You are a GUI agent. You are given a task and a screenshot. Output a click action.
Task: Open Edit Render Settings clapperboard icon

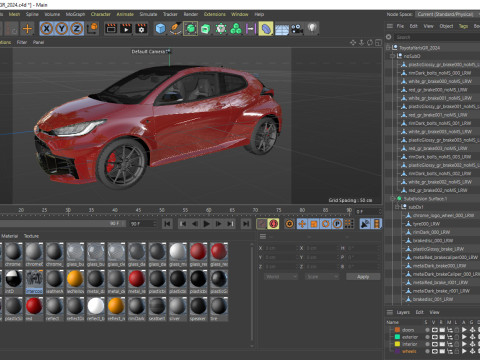pos(141,29)
